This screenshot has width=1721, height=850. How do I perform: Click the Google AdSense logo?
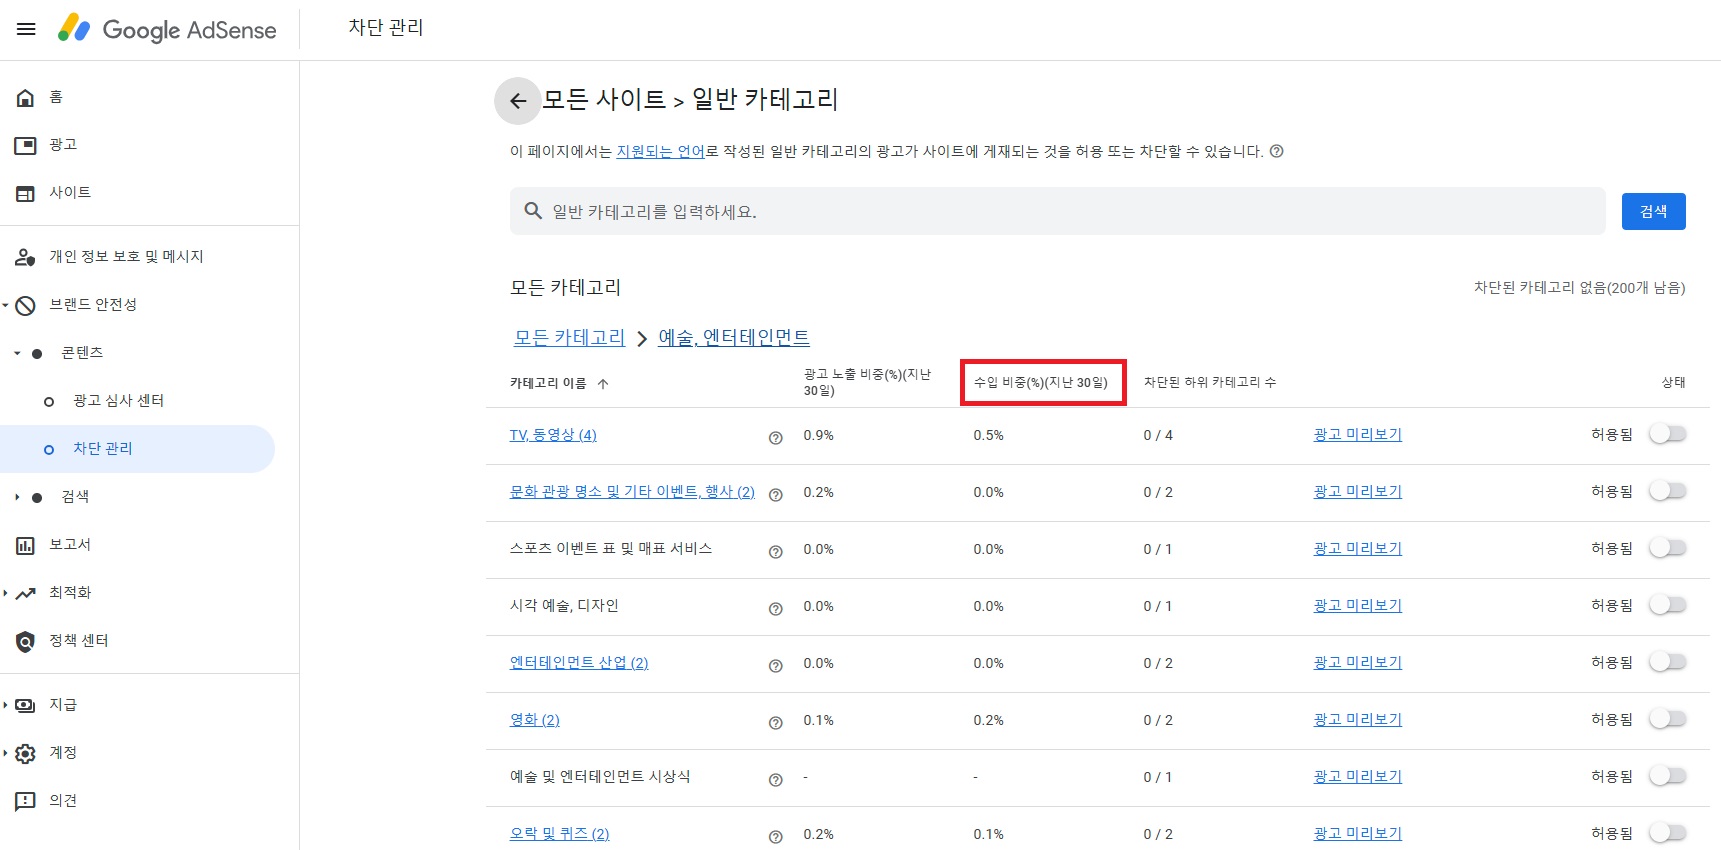pos(167,29)
